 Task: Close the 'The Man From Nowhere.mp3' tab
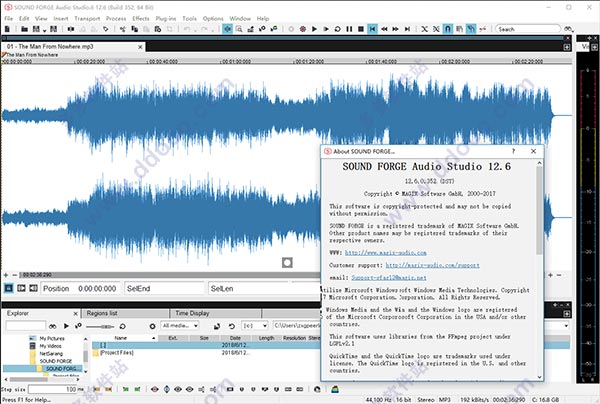point(140,47)
